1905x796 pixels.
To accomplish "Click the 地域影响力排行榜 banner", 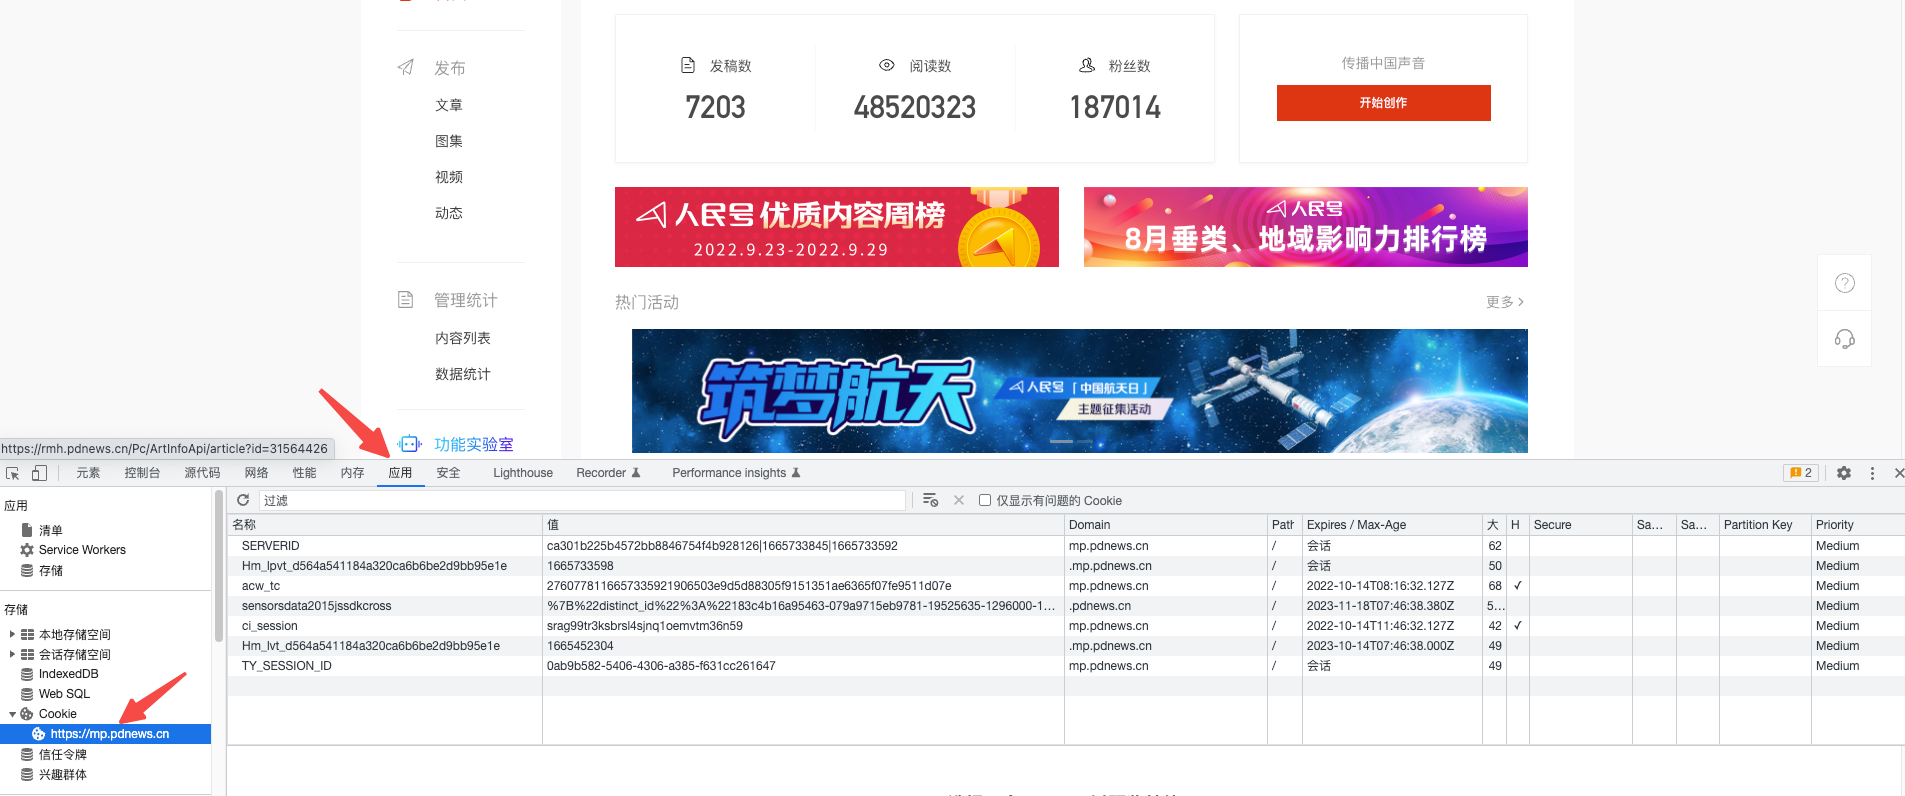I will pos(1306,227).
